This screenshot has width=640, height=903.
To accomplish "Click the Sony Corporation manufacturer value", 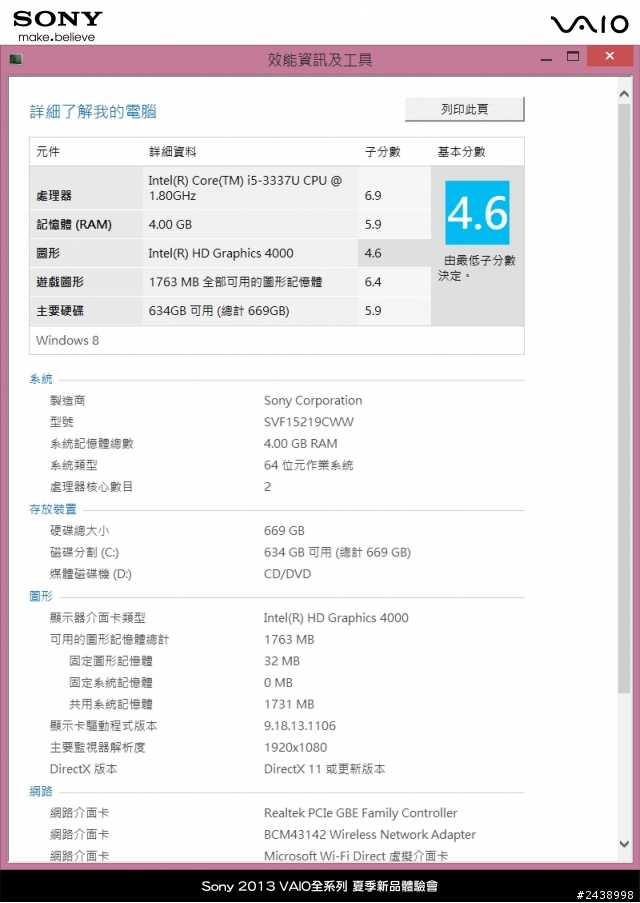I will 313,400.
